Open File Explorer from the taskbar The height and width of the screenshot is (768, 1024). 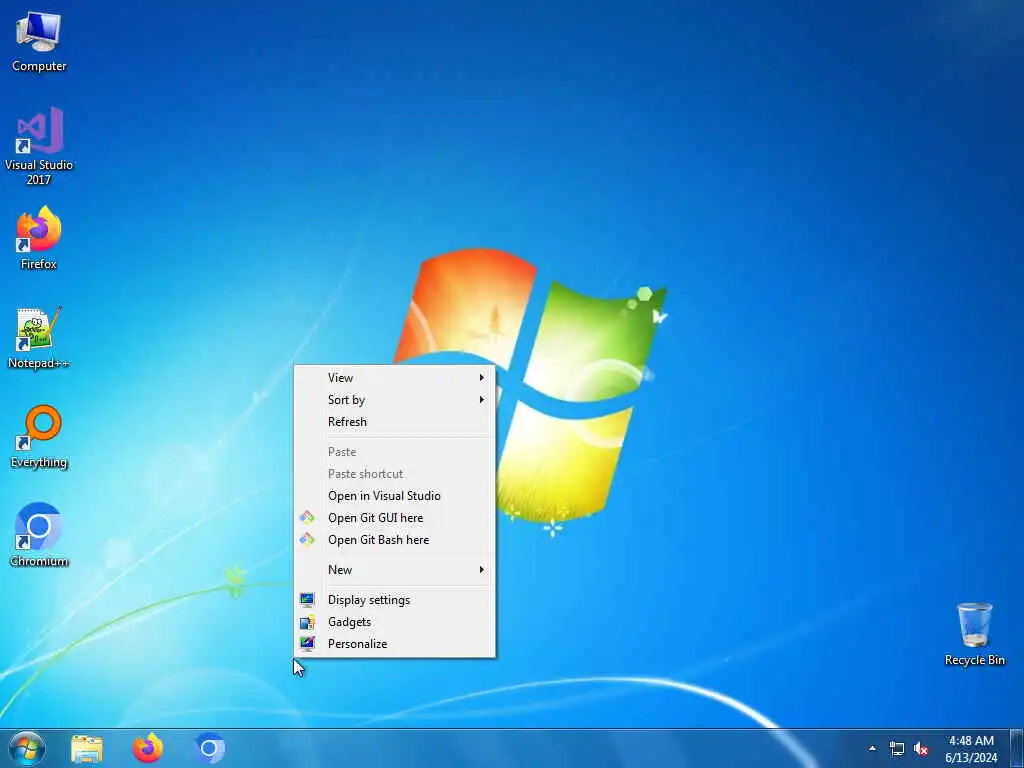coord(87,748)
